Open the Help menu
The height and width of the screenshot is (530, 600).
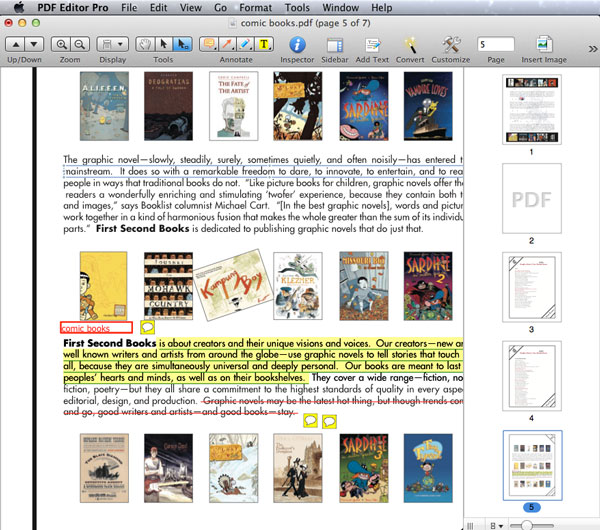[382, 8]
